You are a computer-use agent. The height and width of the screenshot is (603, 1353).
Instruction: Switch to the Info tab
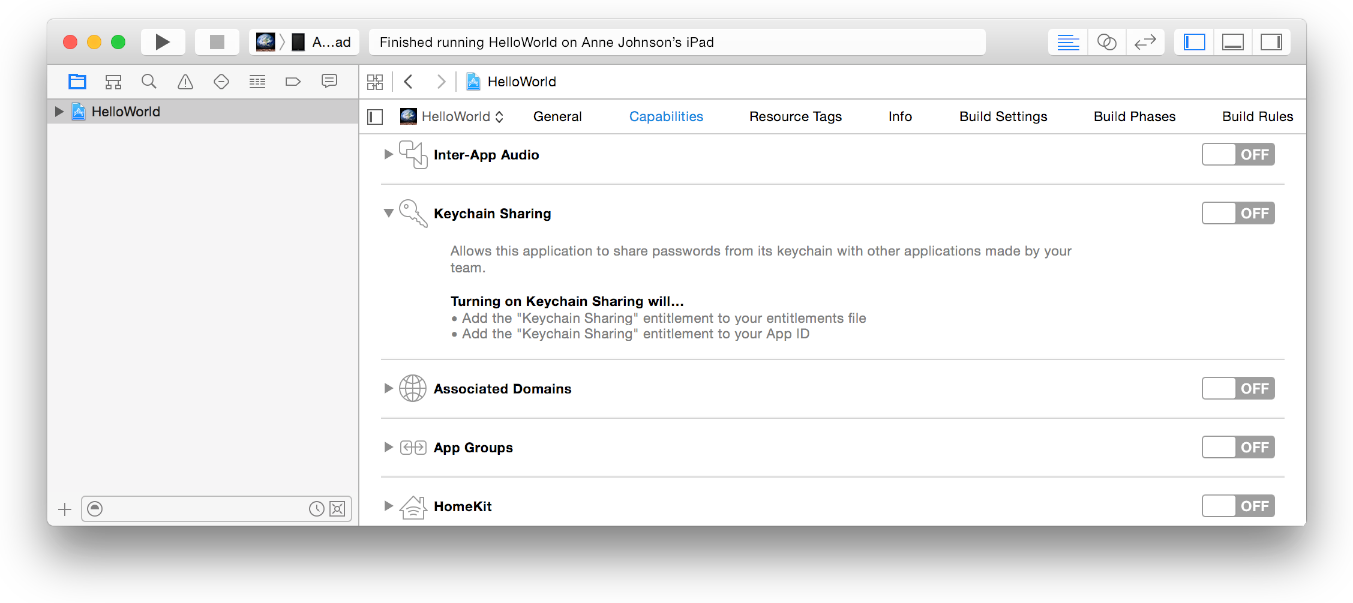coord(900,117)
